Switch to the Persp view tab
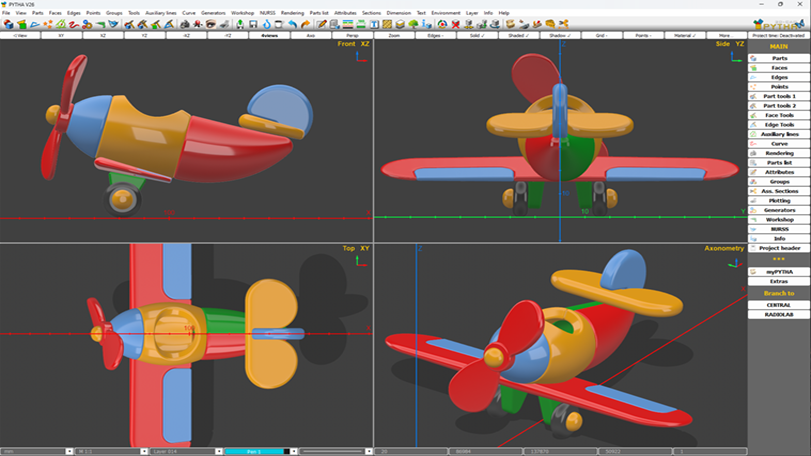The width and height of the screenshot is (811, 456). (x=352, y=35)
